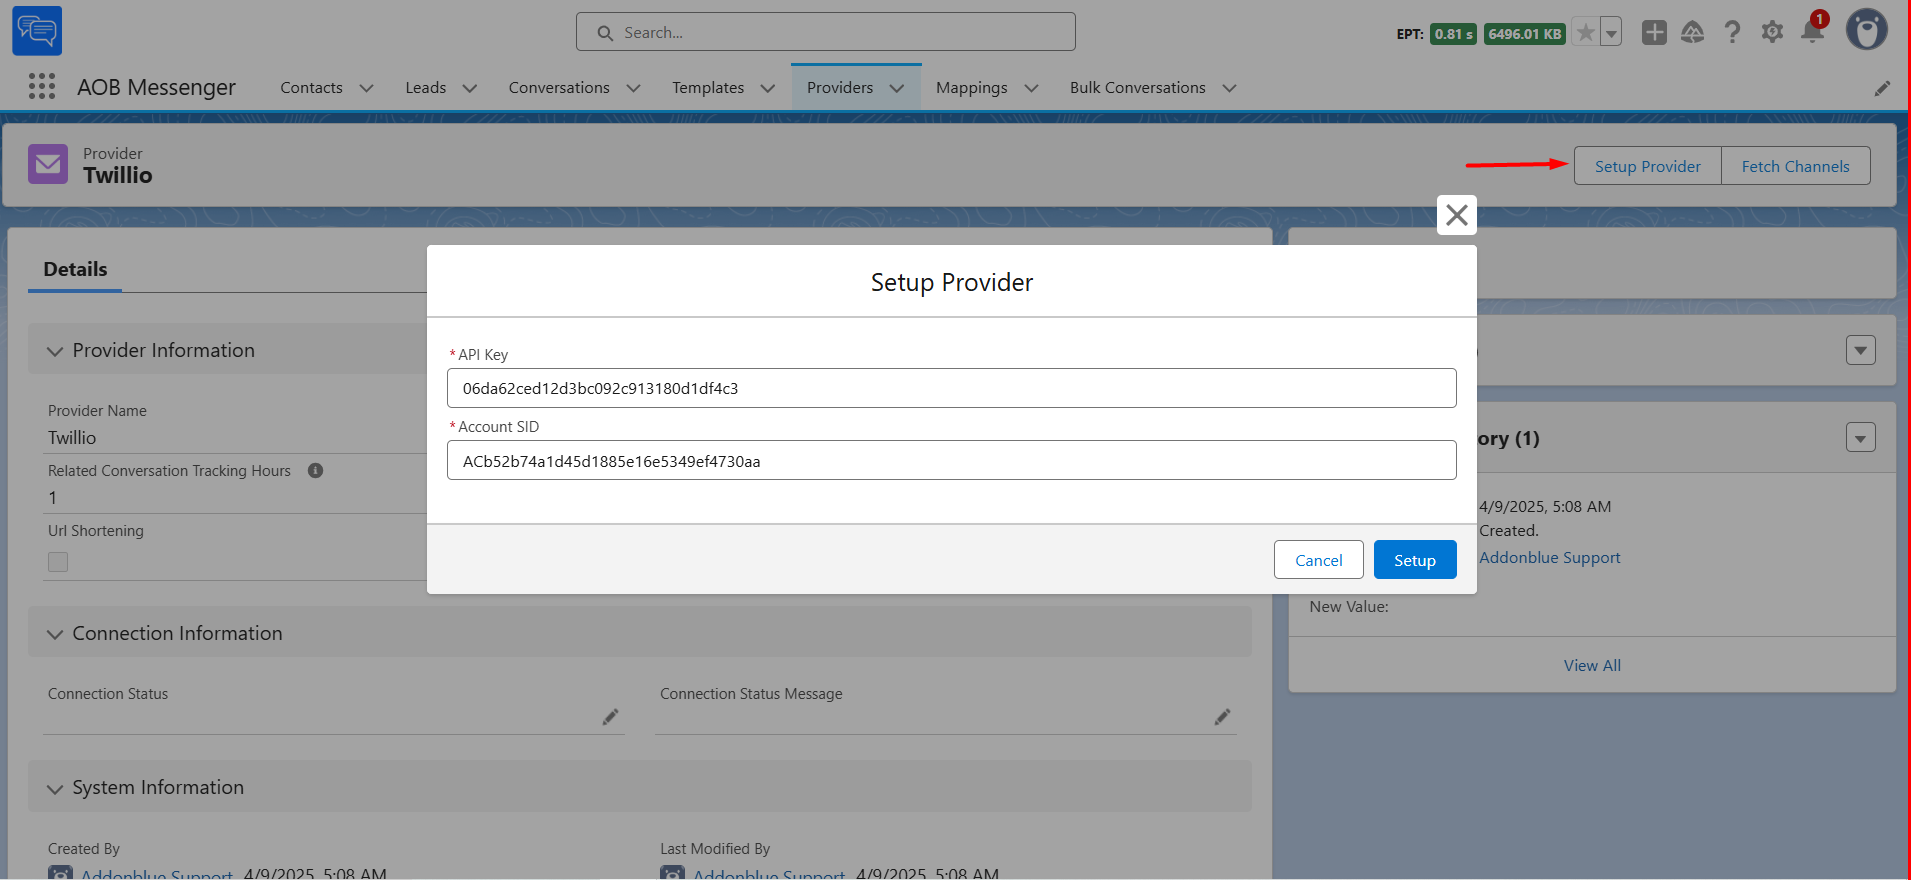Open the notifications bell

click(1812, 31)
